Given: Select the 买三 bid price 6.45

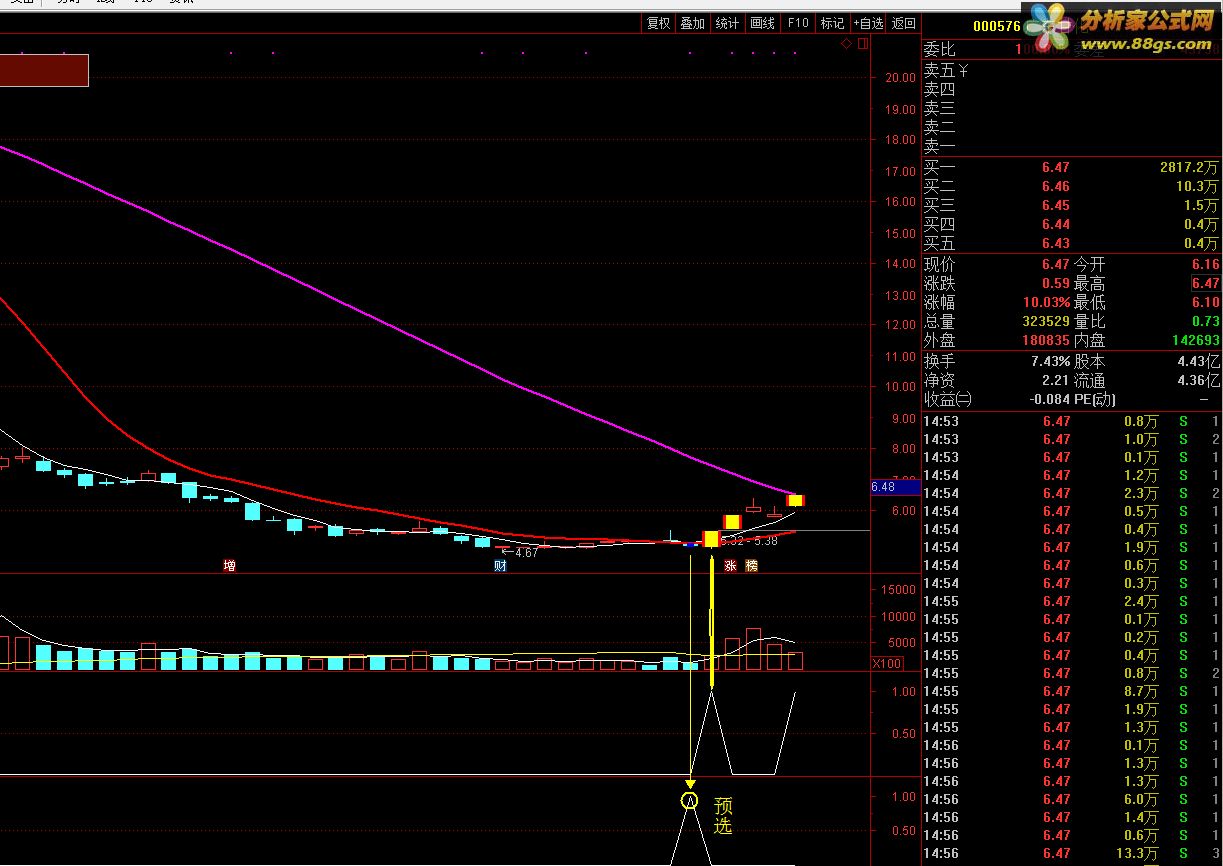Looking at the screenshot, I should click(x=1056, y=205).
